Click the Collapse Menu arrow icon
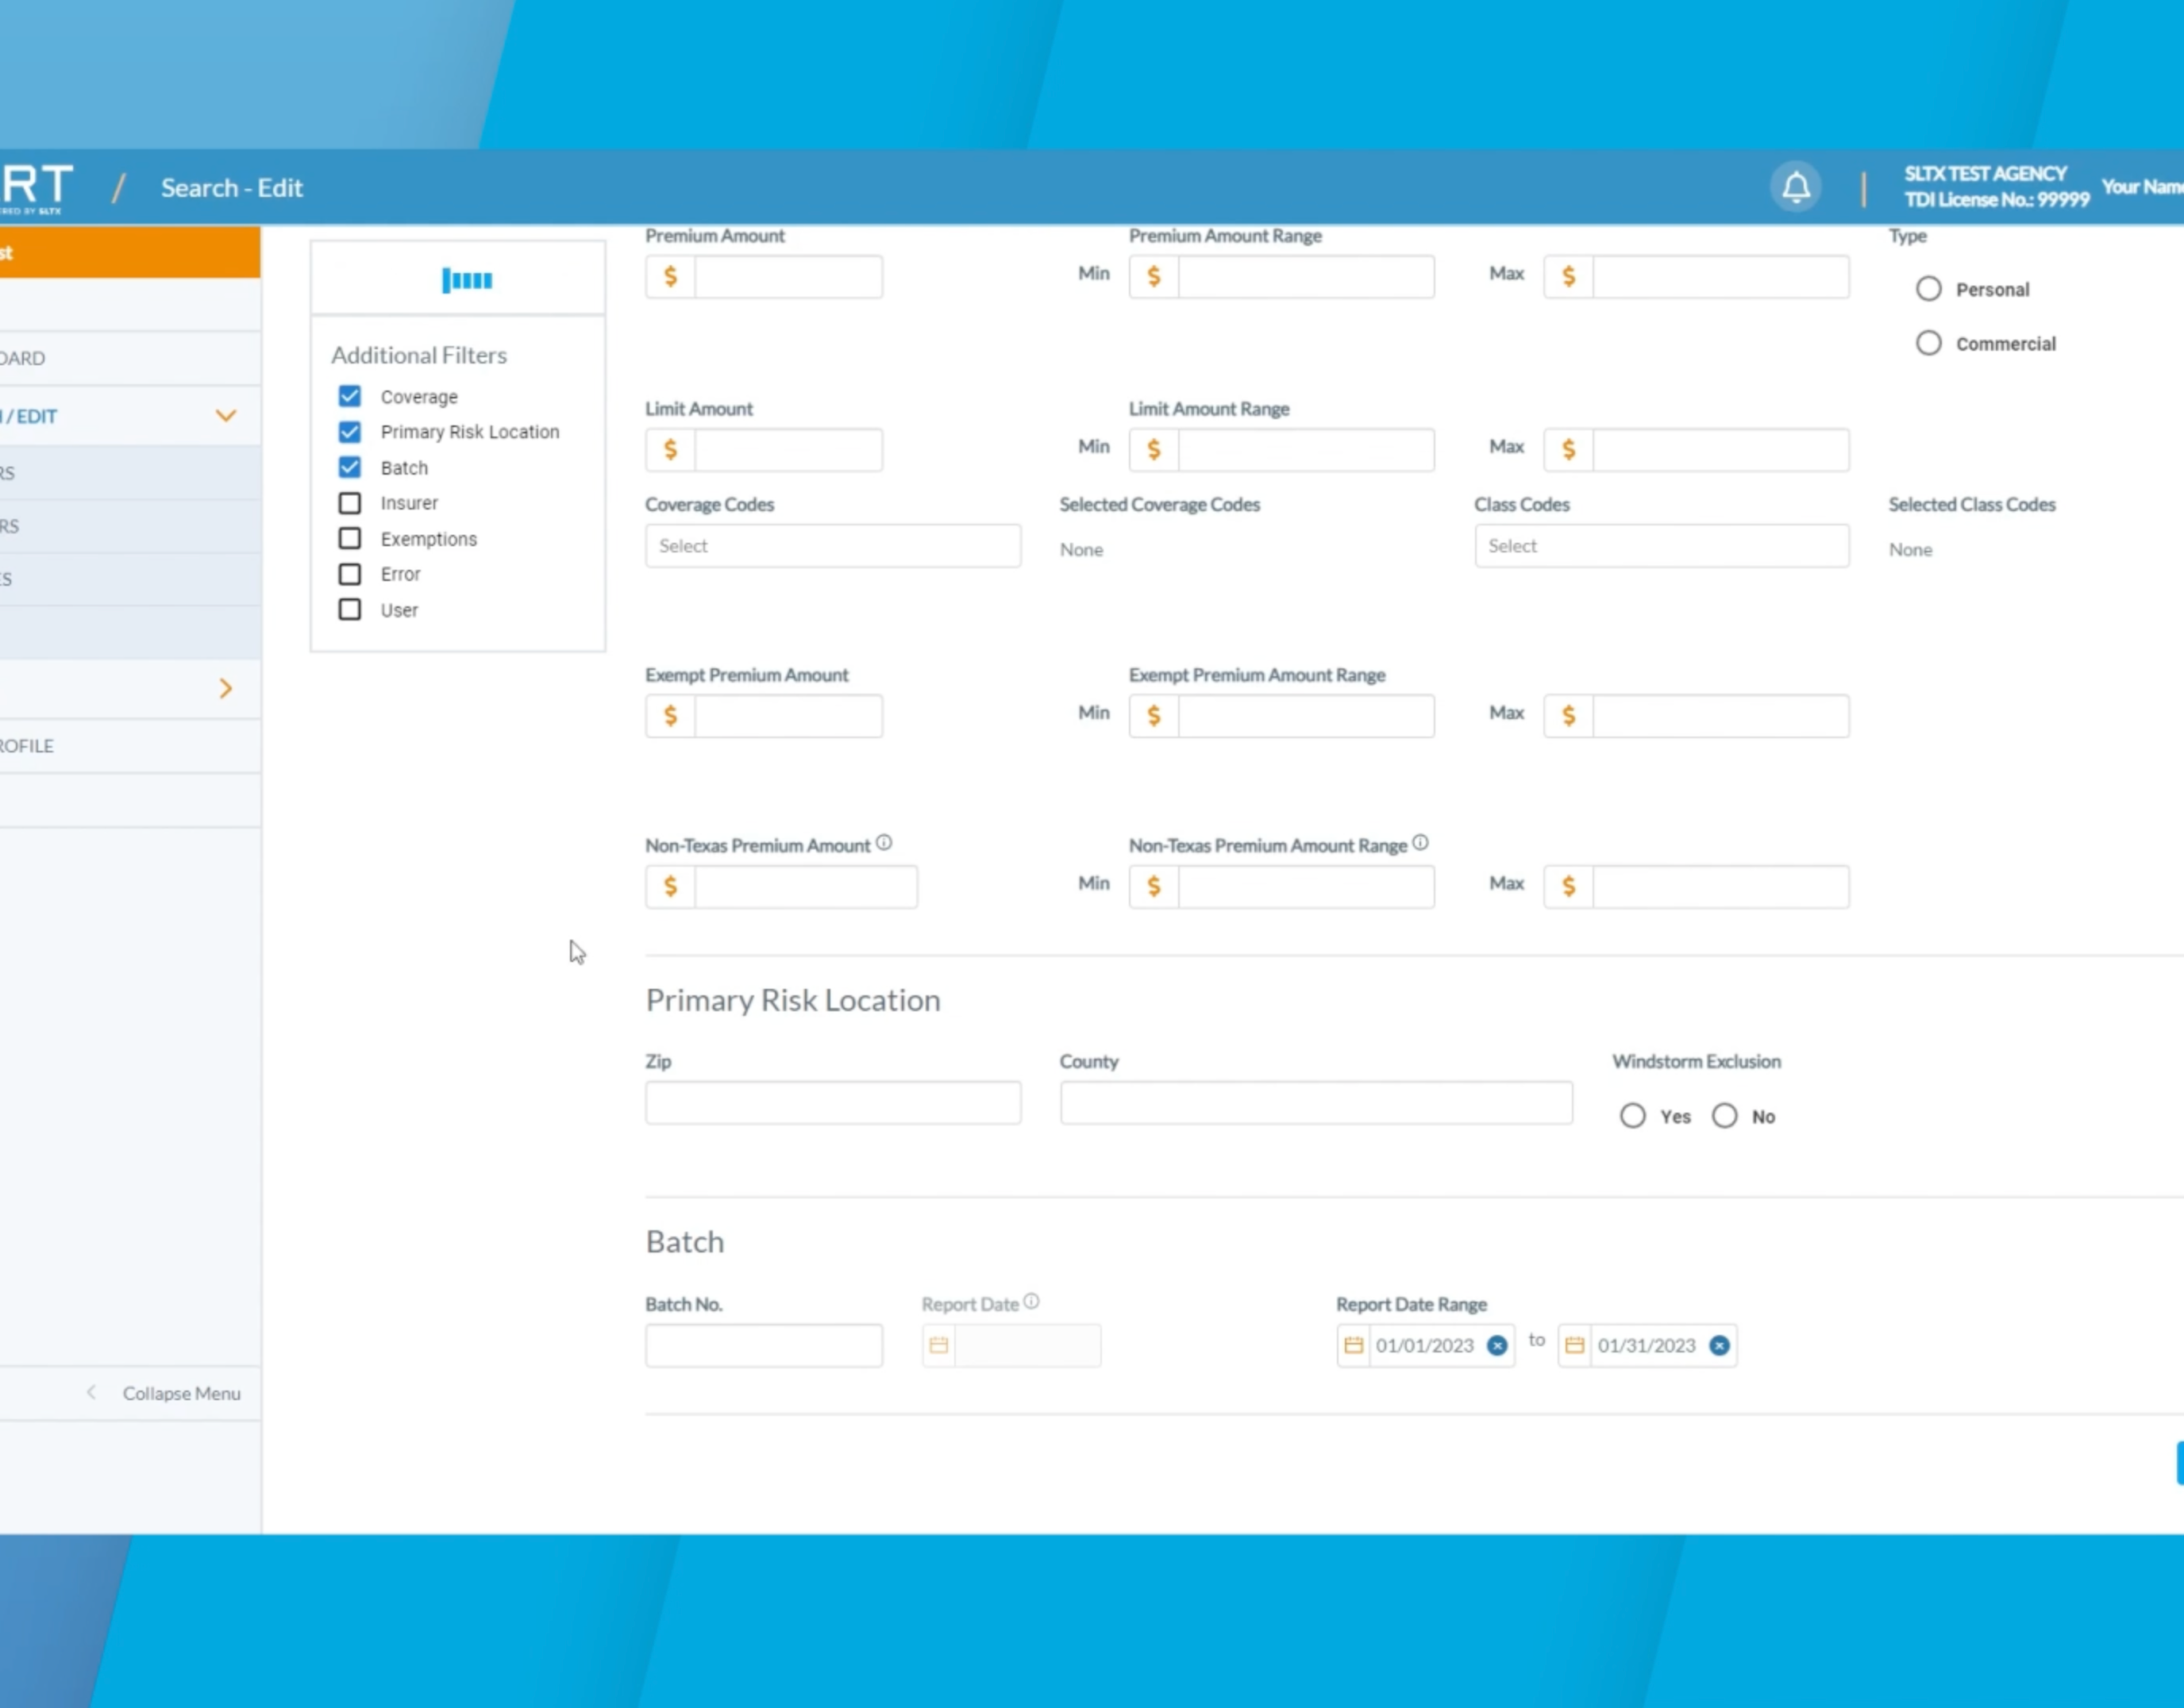The image size is (2184, 1708). coord(91,1392)
